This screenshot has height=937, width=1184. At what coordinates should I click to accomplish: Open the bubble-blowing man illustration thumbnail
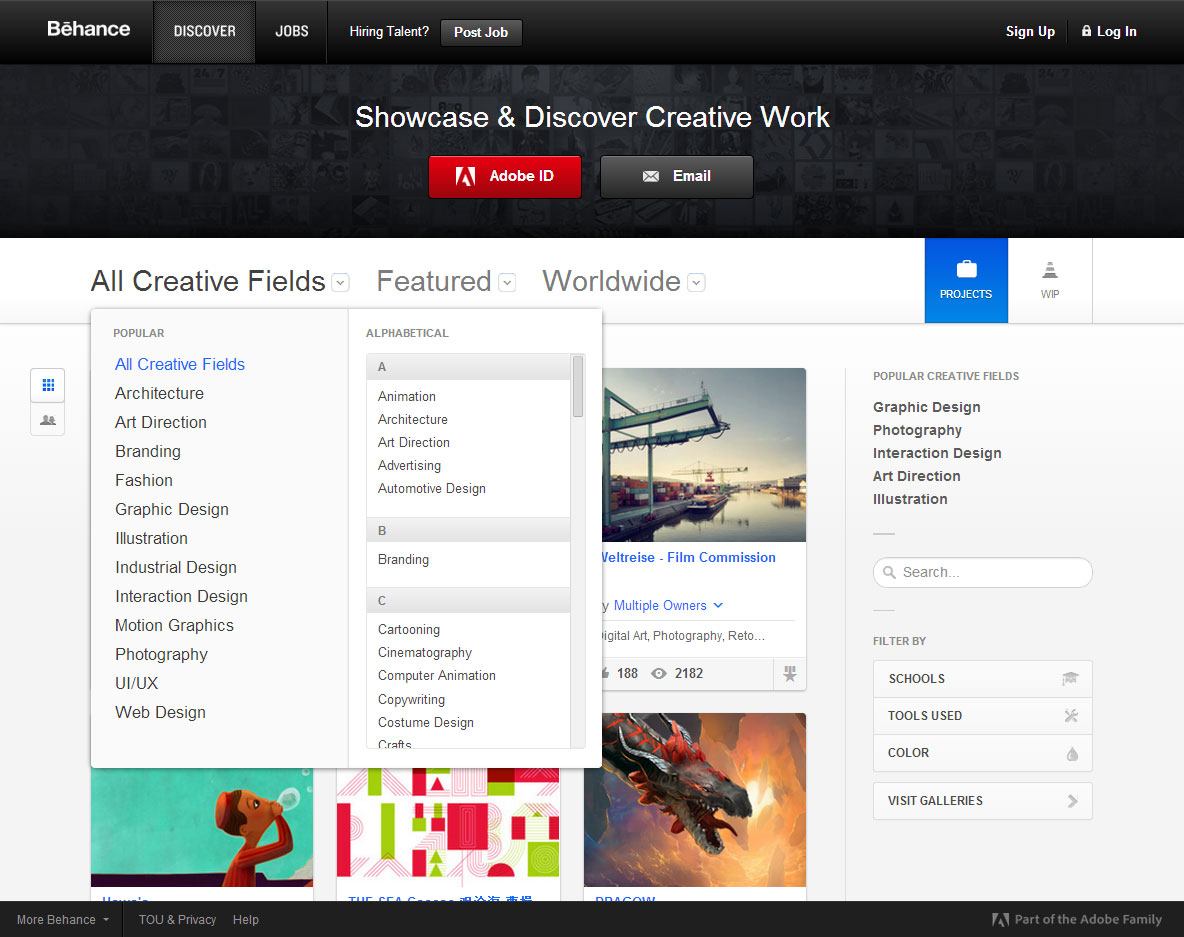tap(202, 827)
